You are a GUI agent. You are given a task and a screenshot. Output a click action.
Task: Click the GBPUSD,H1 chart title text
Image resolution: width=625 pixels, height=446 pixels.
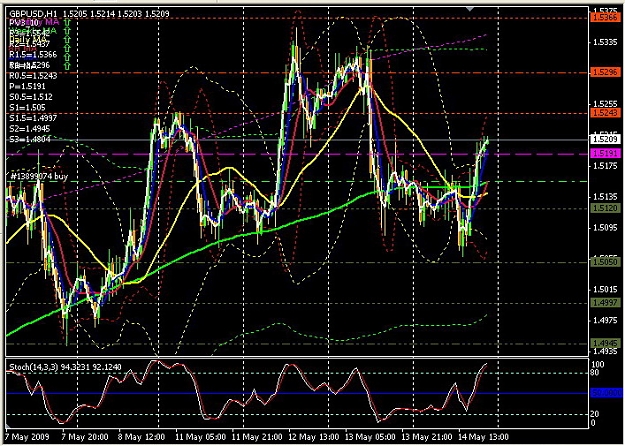click(33, 14)
